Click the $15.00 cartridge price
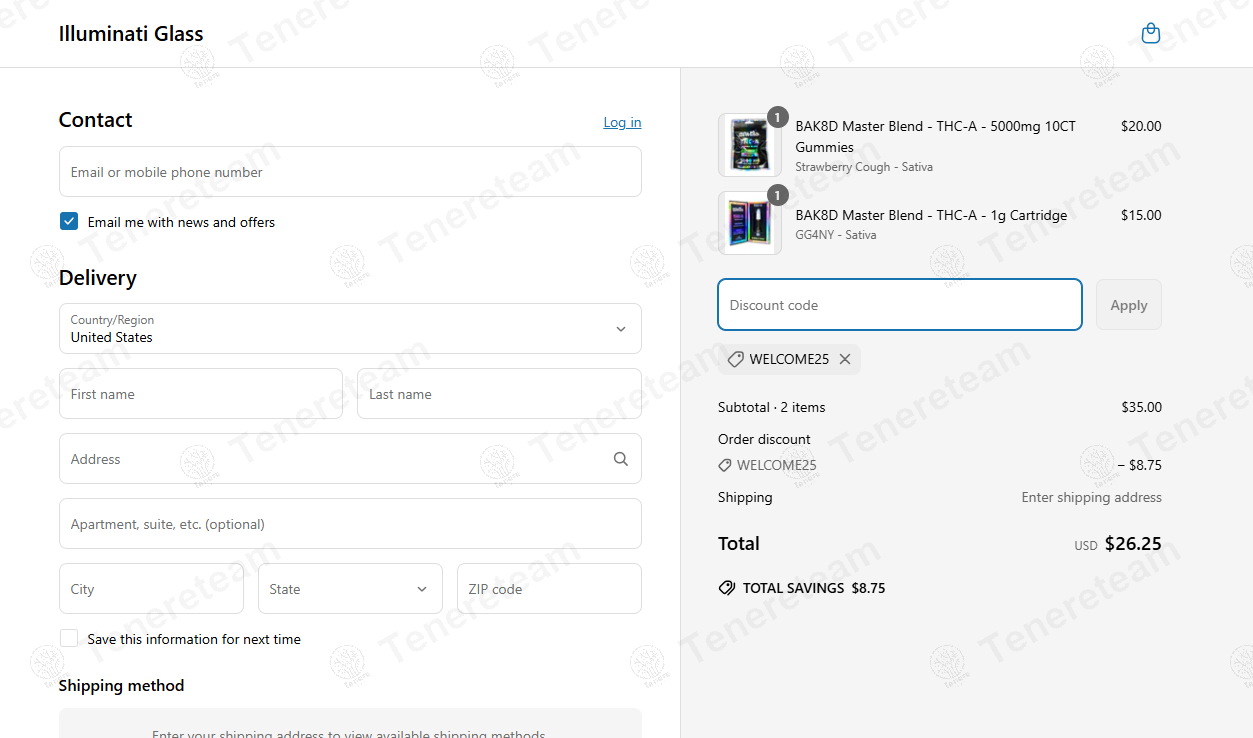 (1141, 215)
